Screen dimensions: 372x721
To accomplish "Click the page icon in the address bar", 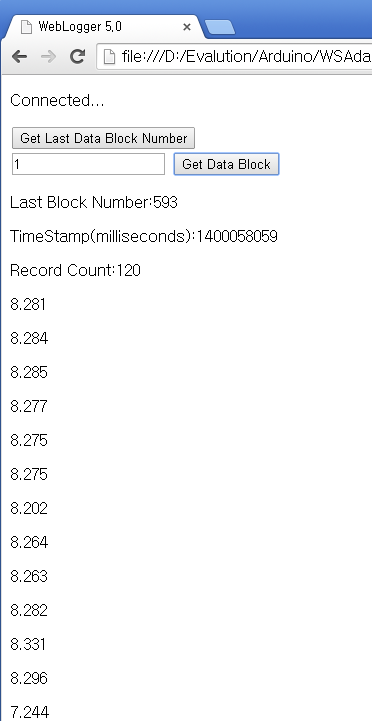I will (x=109, y=57).
